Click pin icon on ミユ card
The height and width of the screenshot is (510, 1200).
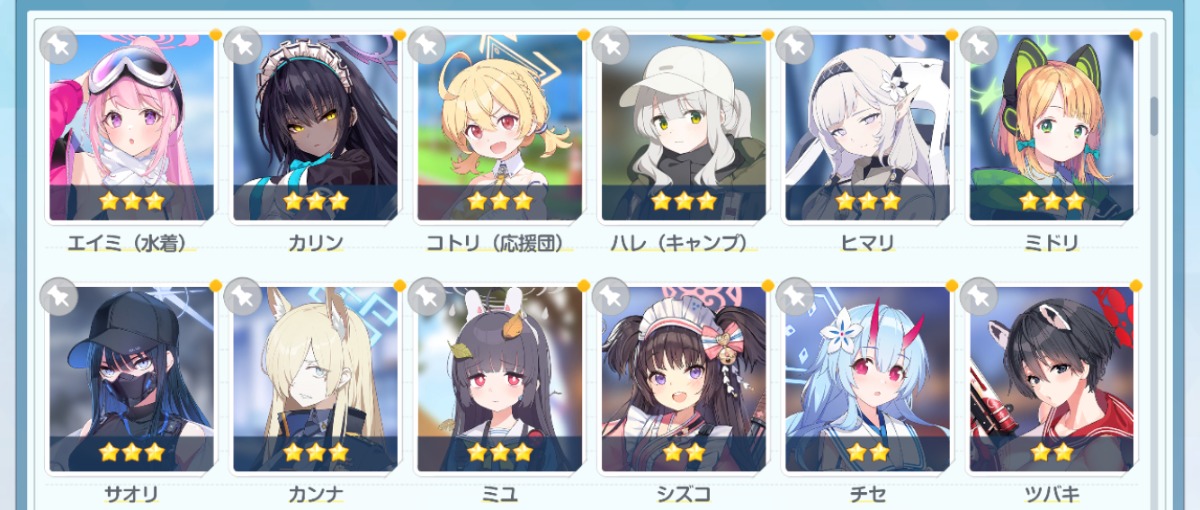pos(427,296)
